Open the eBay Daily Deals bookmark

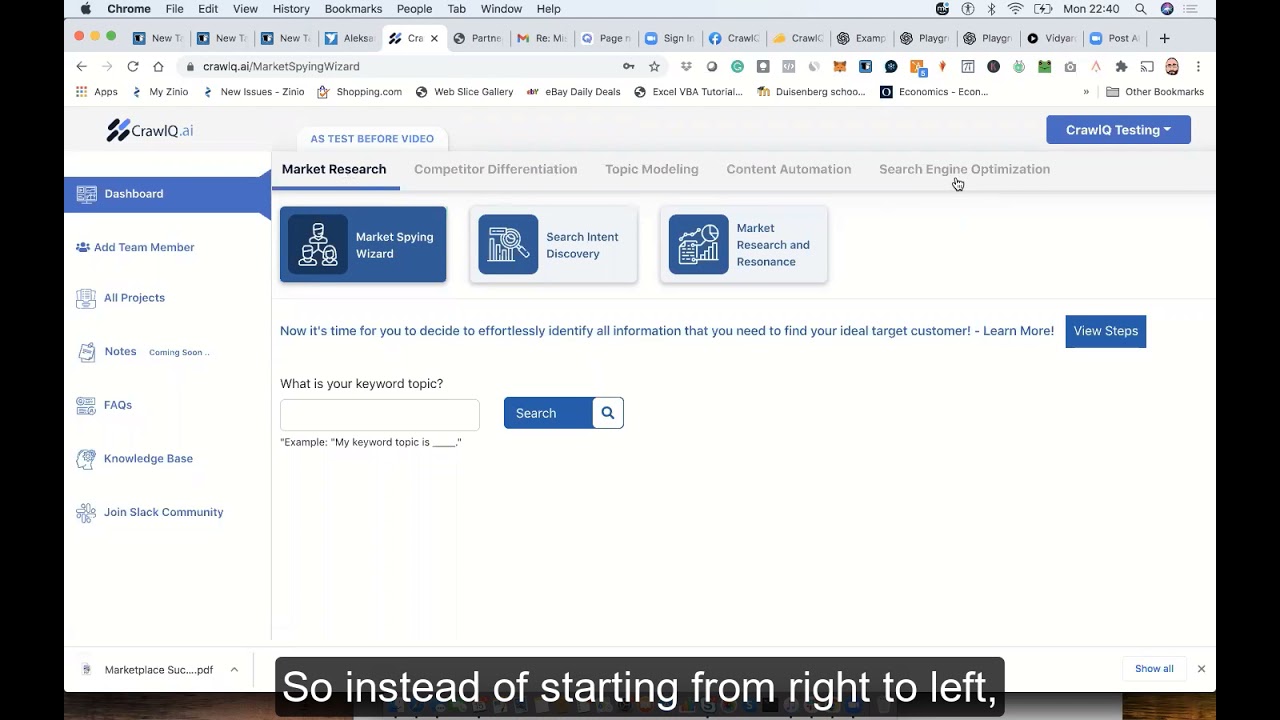click(574, 92)
